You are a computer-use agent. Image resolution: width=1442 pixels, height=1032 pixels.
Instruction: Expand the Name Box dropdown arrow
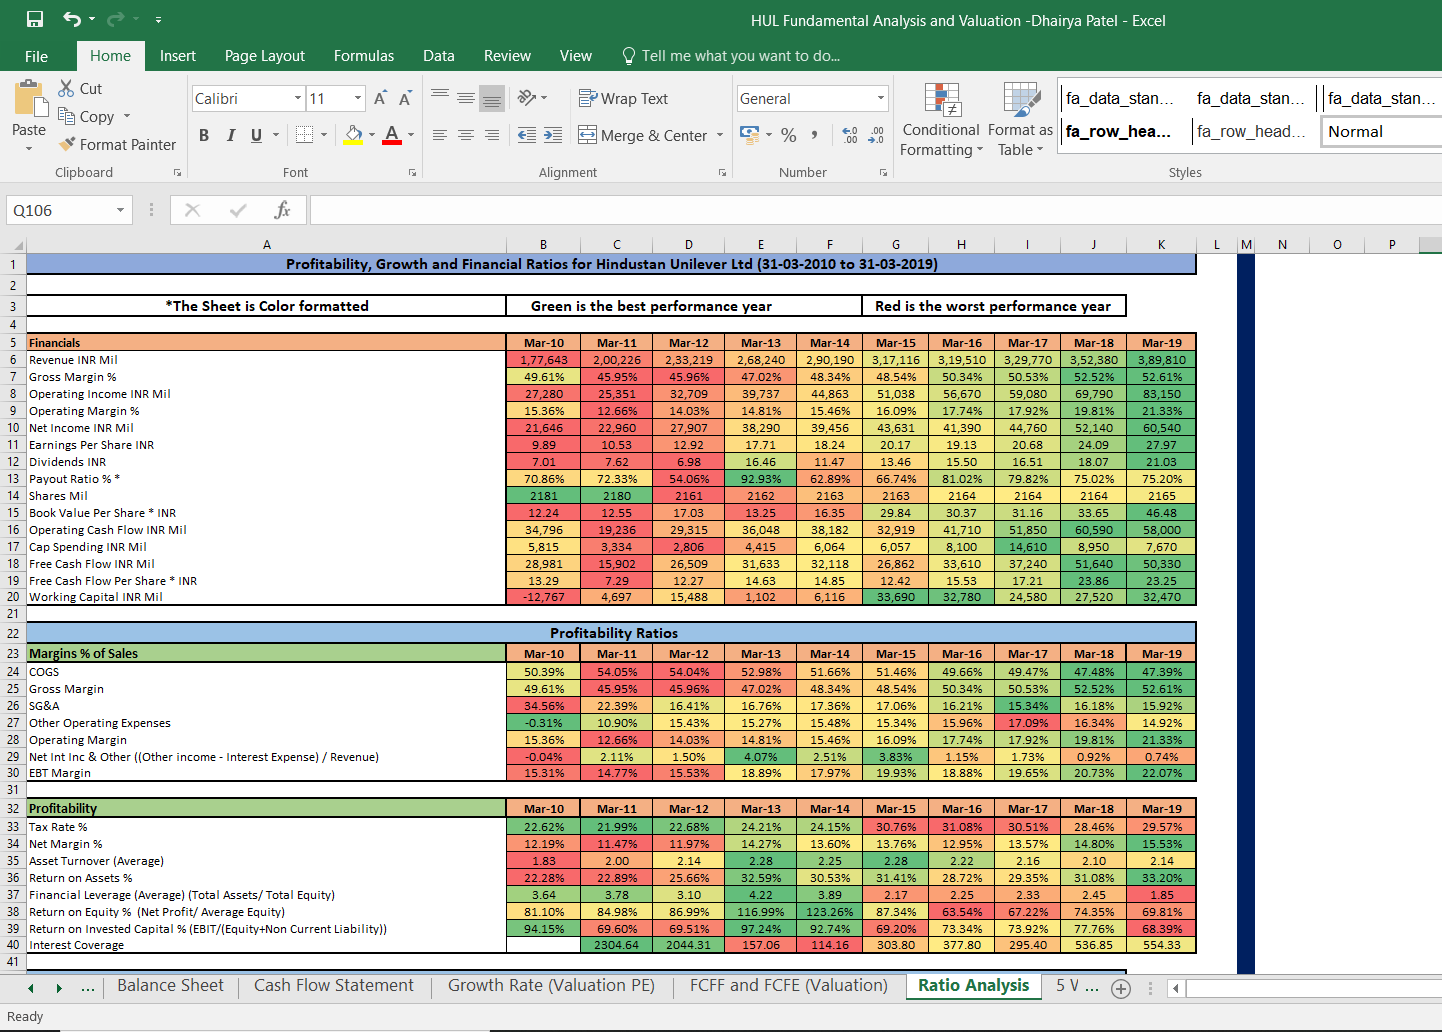(121, 210)
